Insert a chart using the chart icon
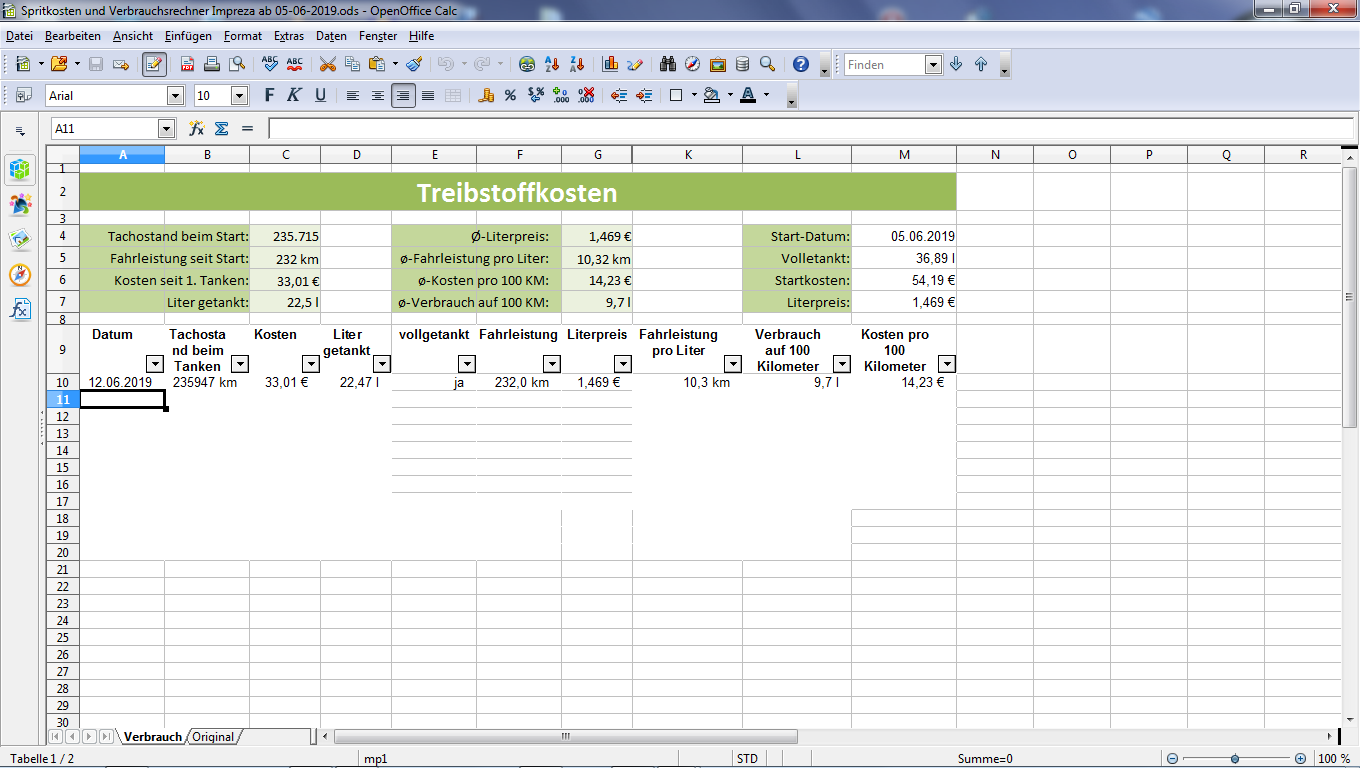This screenshot has width=1360, height=768. [x=610, y=64]
